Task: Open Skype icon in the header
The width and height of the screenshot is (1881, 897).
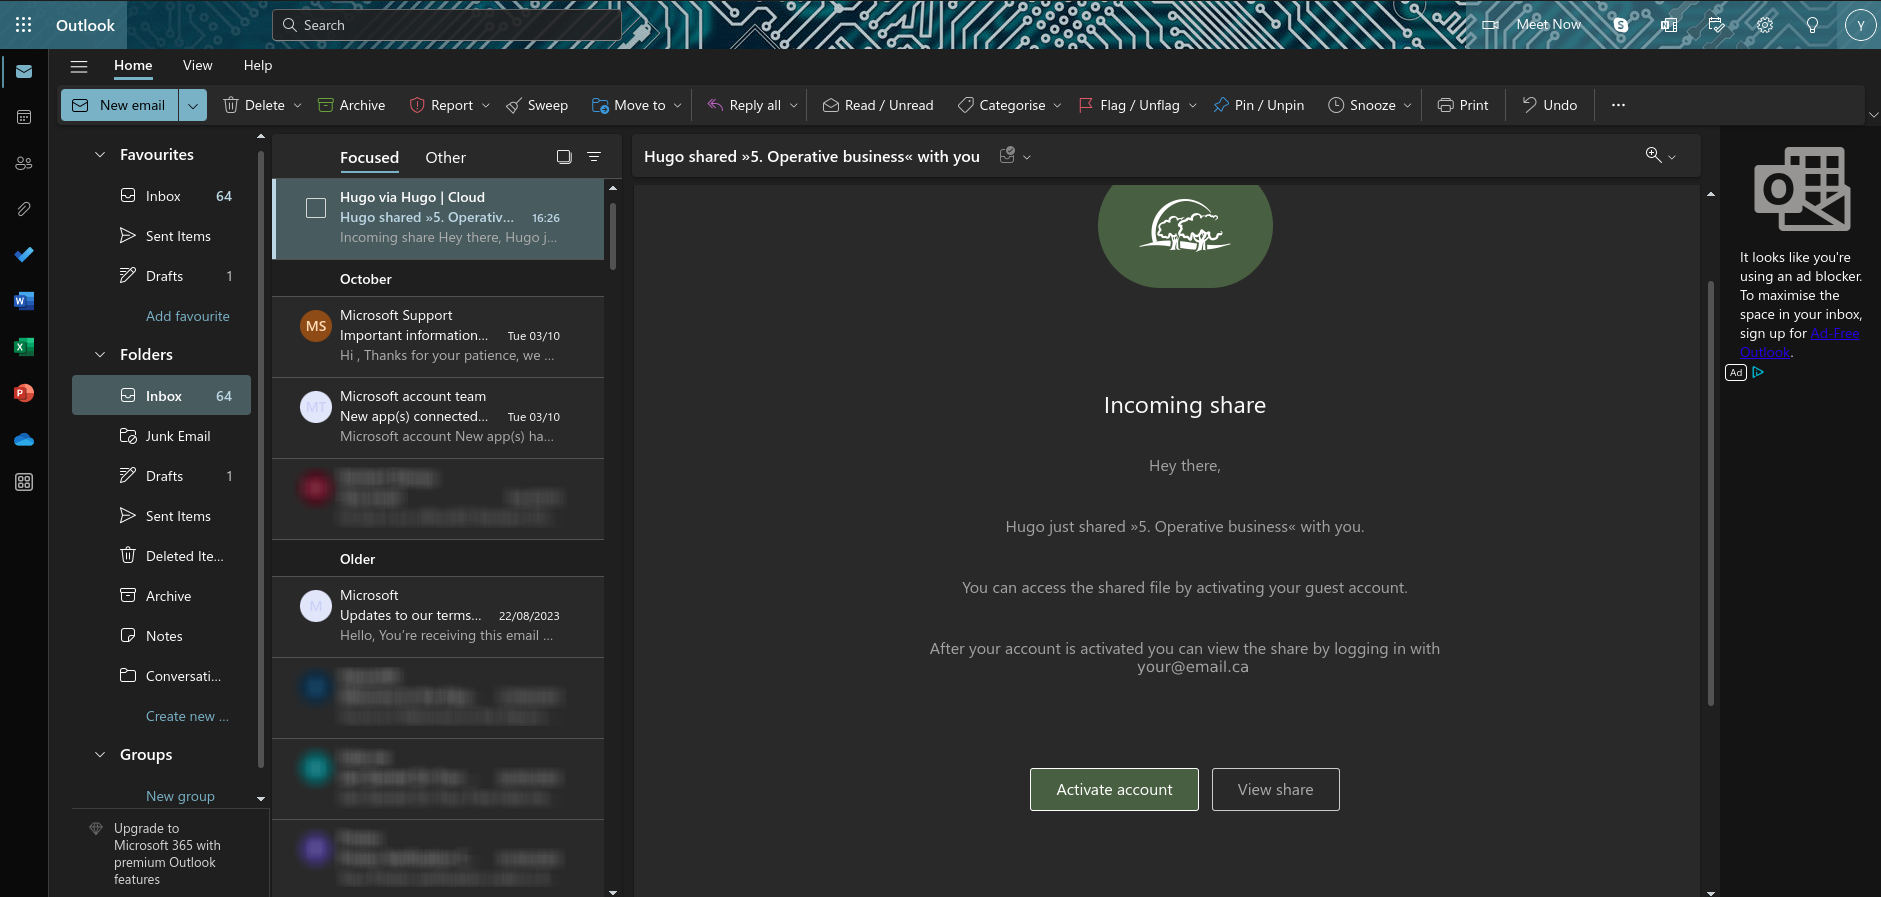Action: [1621, 25]
